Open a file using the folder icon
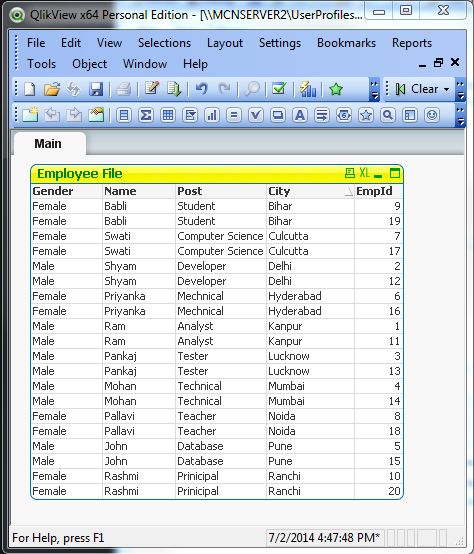474x554 pixels. click(52, 89)
